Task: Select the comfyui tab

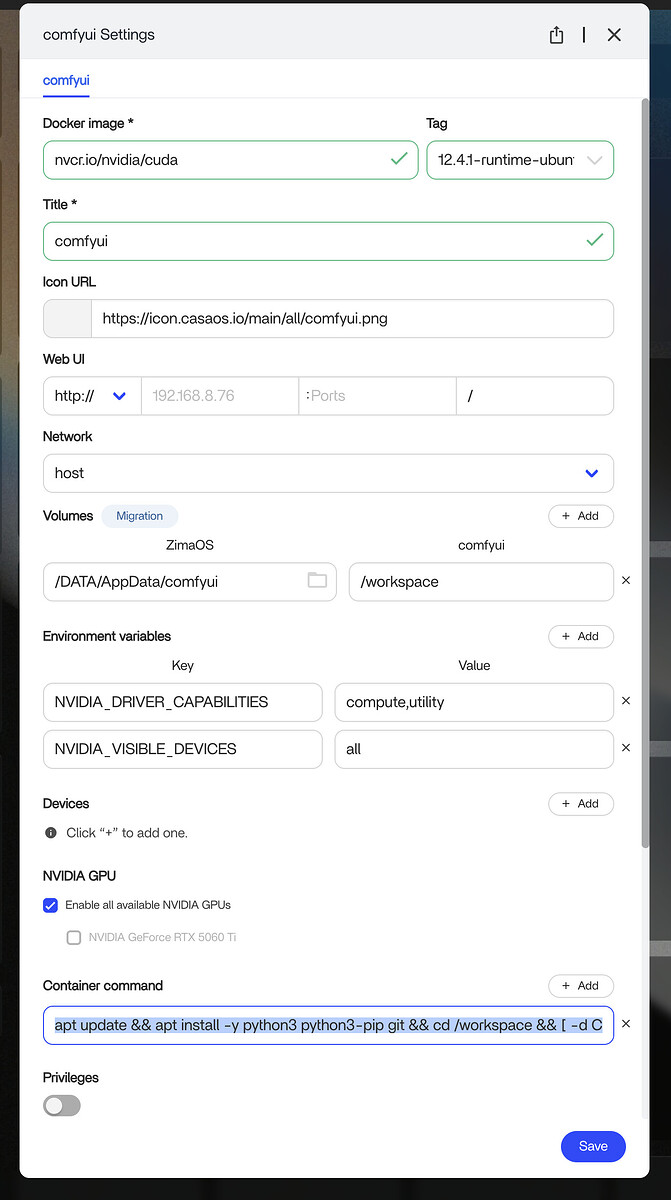Action: (x=66, y=80)
